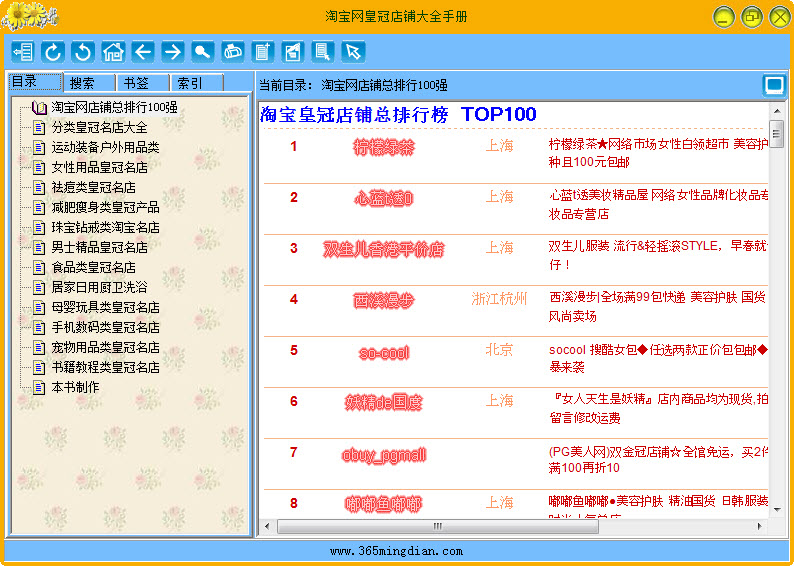
Task: Click the page edit pencil icon
Action: click(x=293, y=52)
